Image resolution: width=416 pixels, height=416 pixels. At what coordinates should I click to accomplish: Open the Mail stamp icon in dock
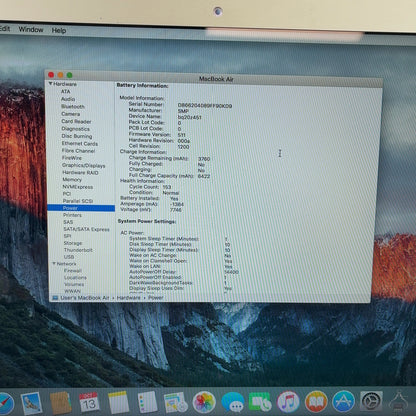point(31,403)
